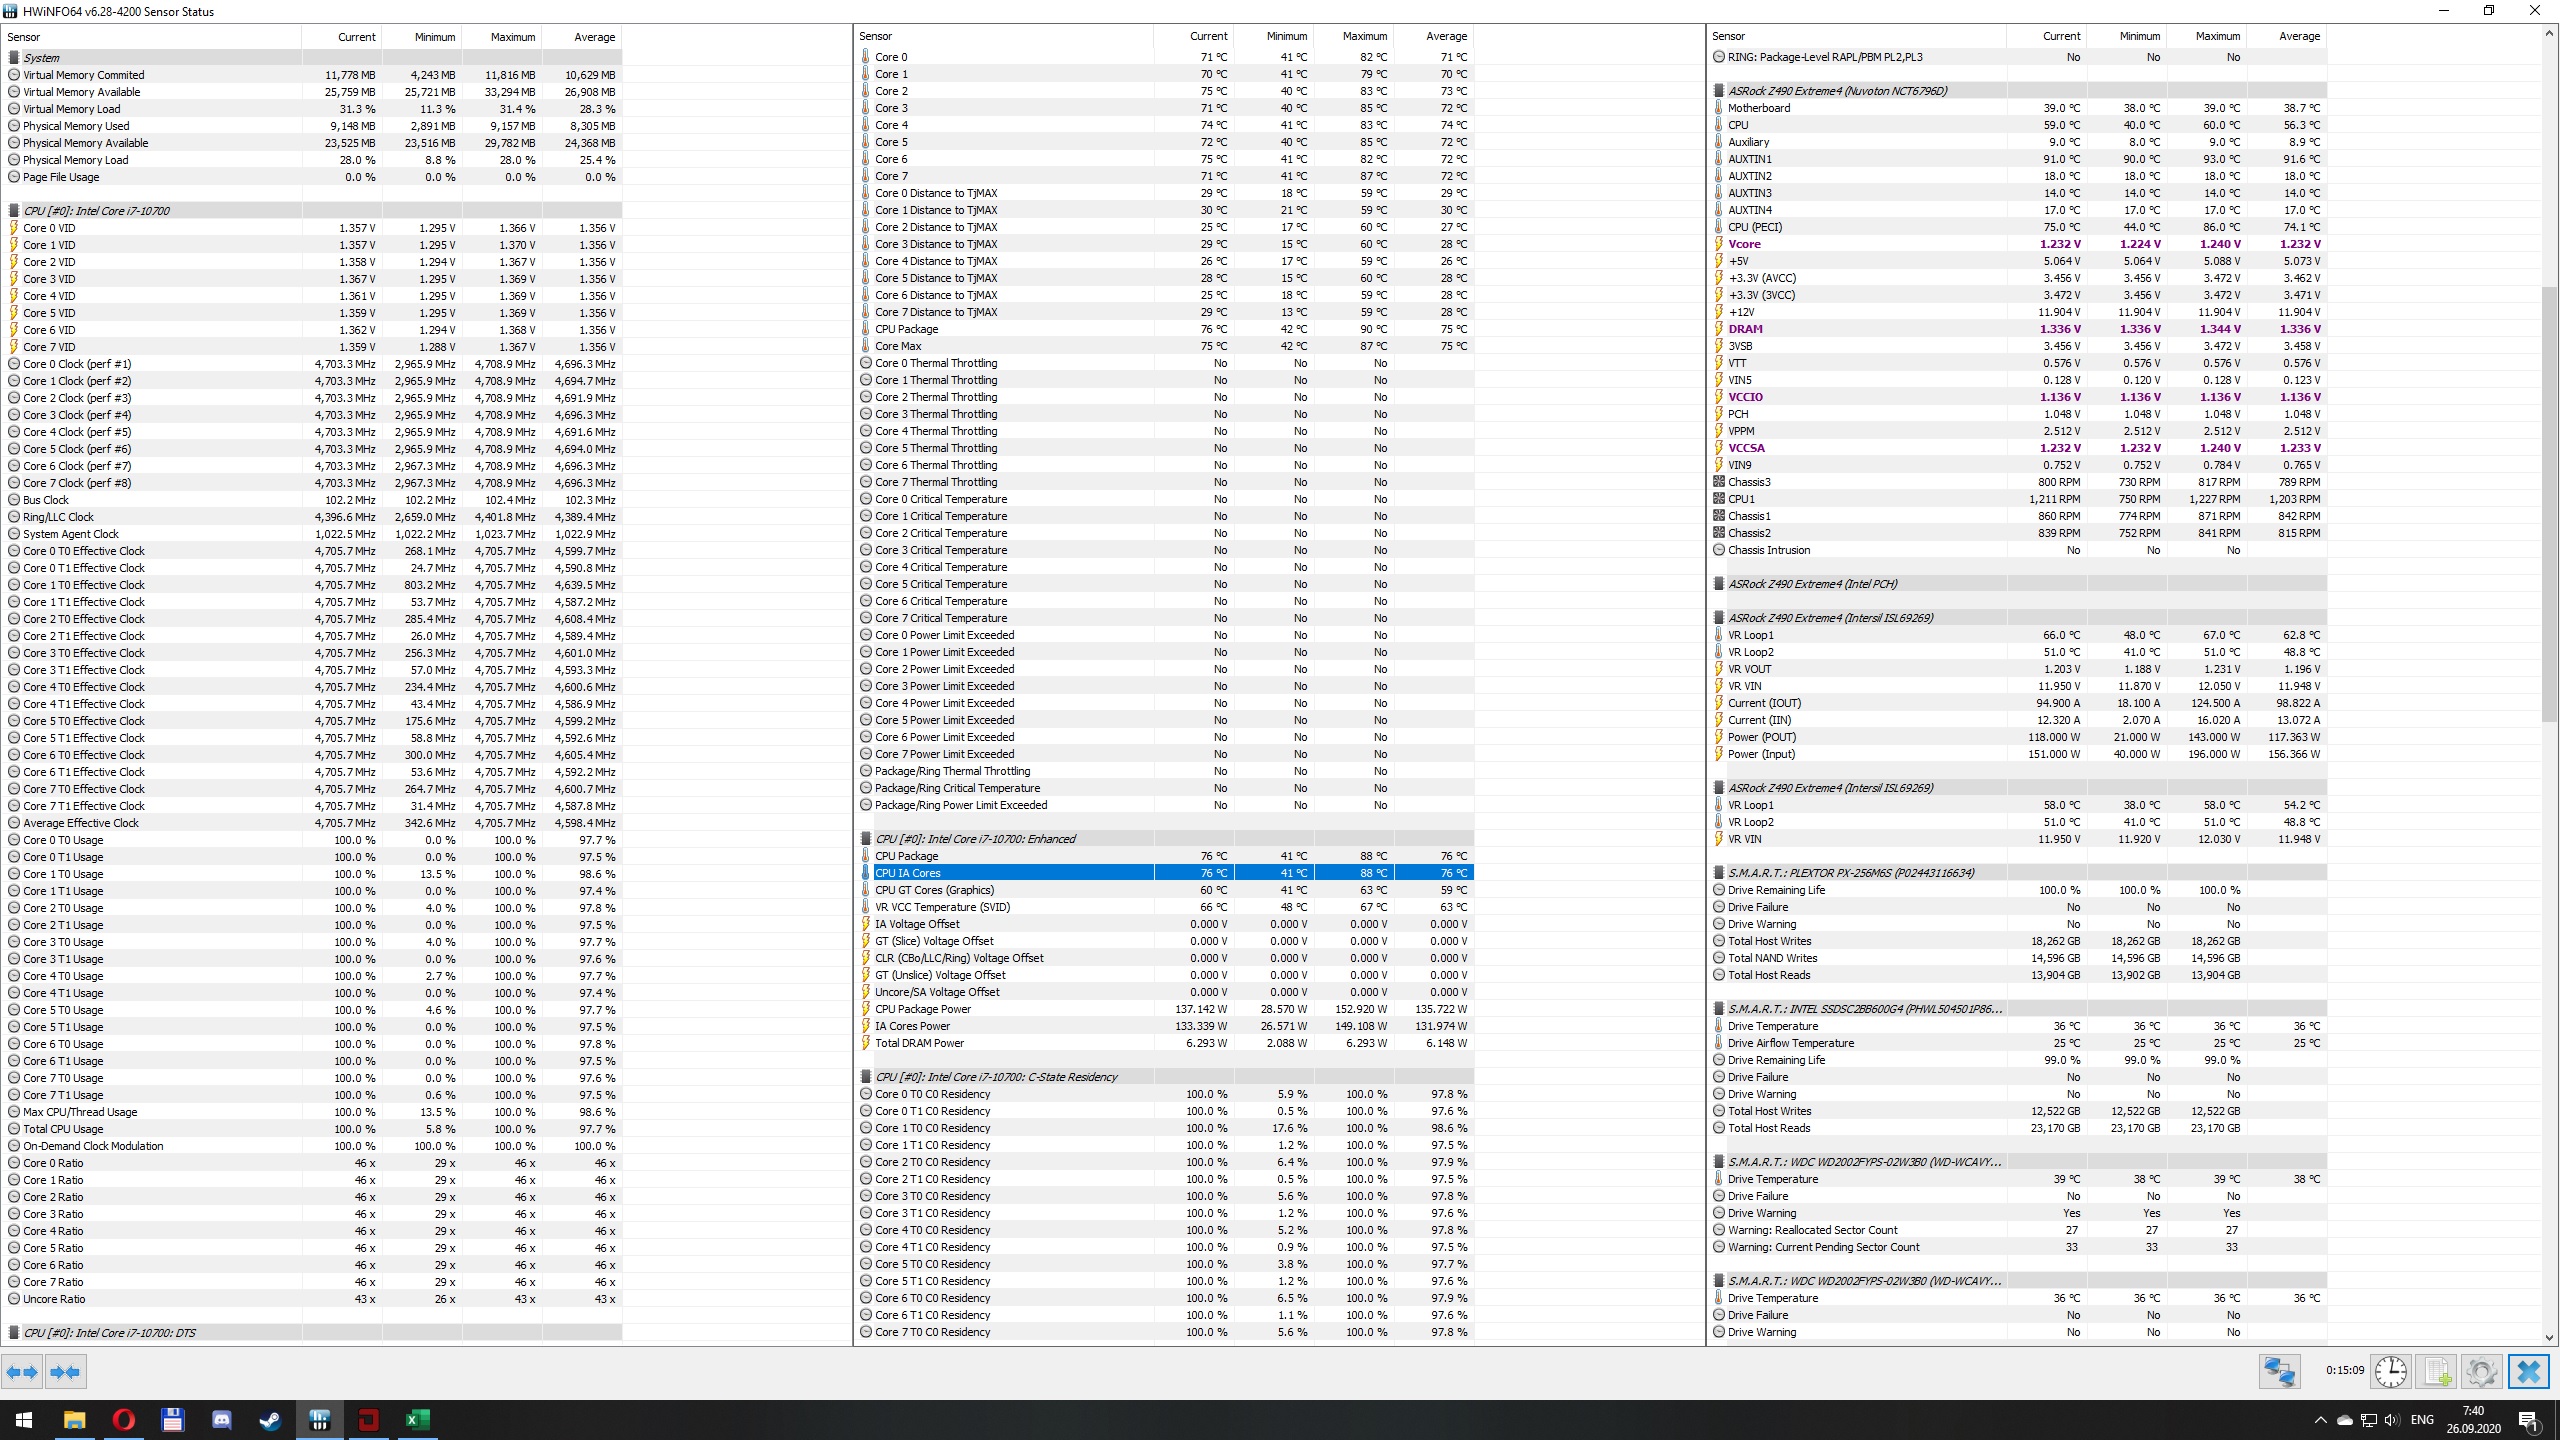Click the expand columns arrows button
The image size is (2560, 1440).
point(22,1372)
